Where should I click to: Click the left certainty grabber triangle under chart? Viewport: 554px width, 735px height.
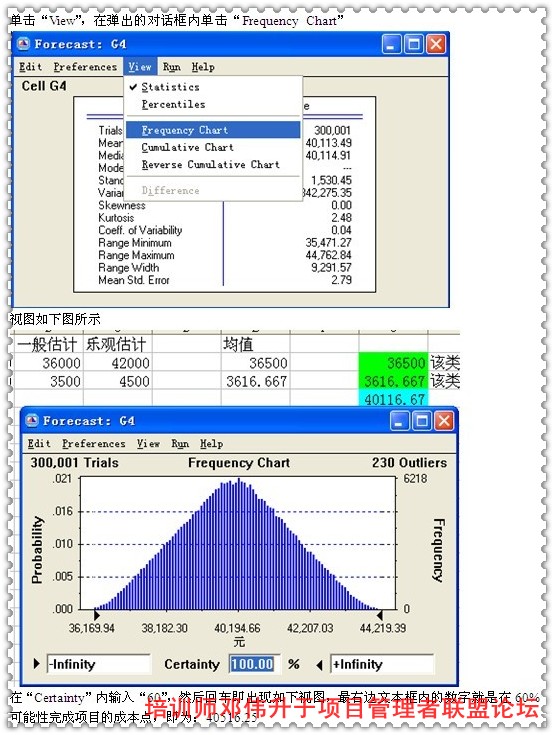(97, 615)
